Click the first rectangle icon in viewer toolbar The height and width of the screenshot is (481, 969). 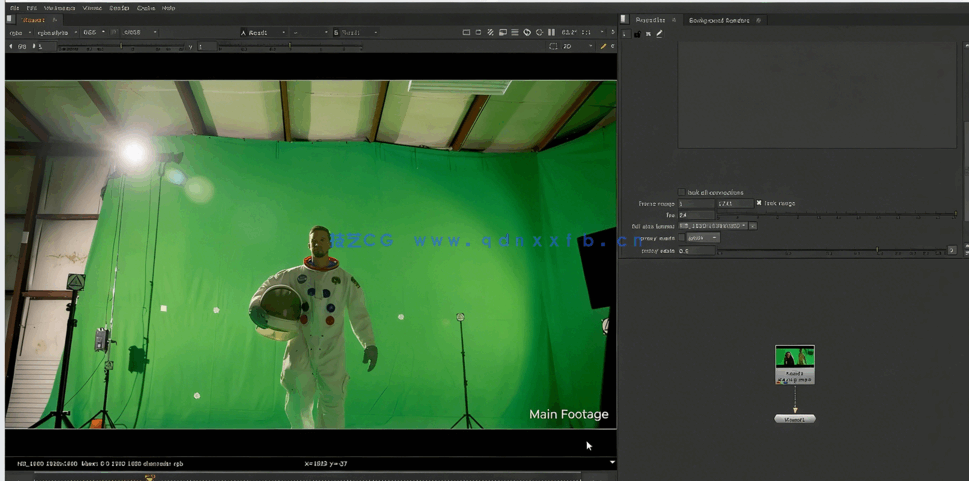466,32
